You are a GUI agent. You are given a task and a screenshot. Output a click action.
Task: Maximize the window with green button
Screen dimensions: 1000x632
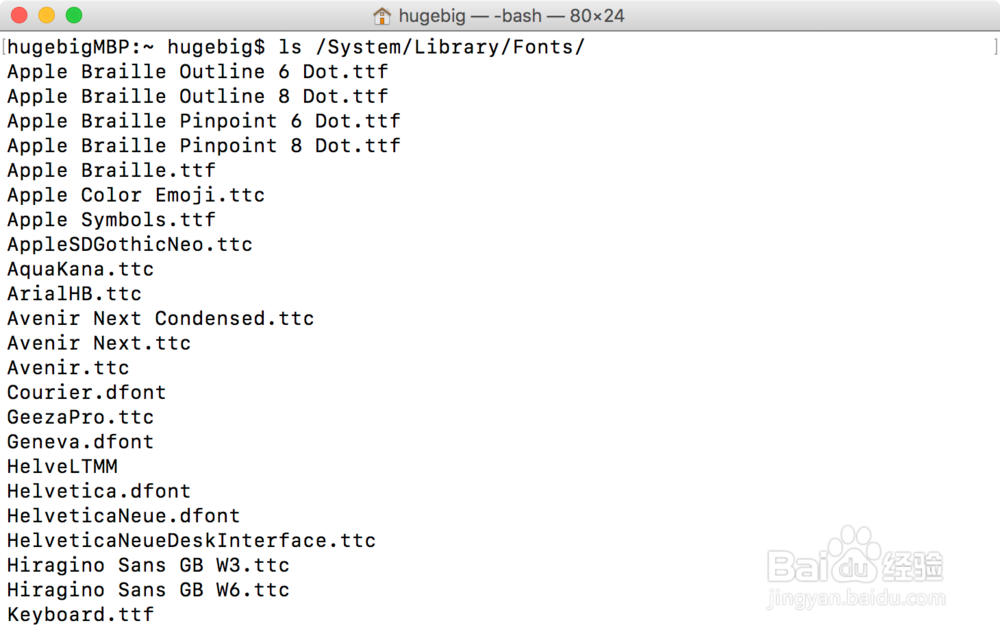click(73, 16)
